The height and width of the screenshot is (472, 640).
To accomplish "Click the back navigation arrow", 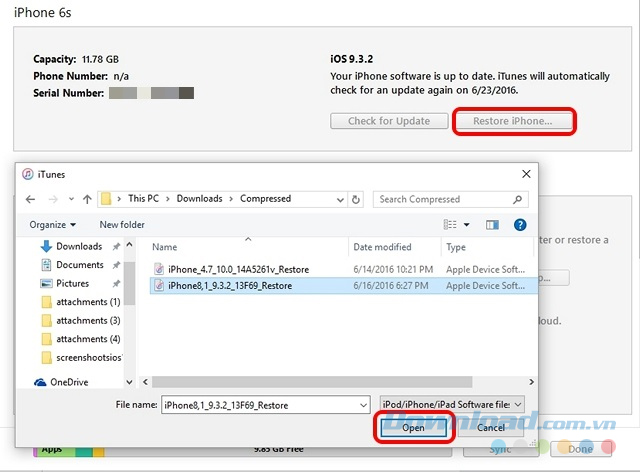I will click(30, 199).
